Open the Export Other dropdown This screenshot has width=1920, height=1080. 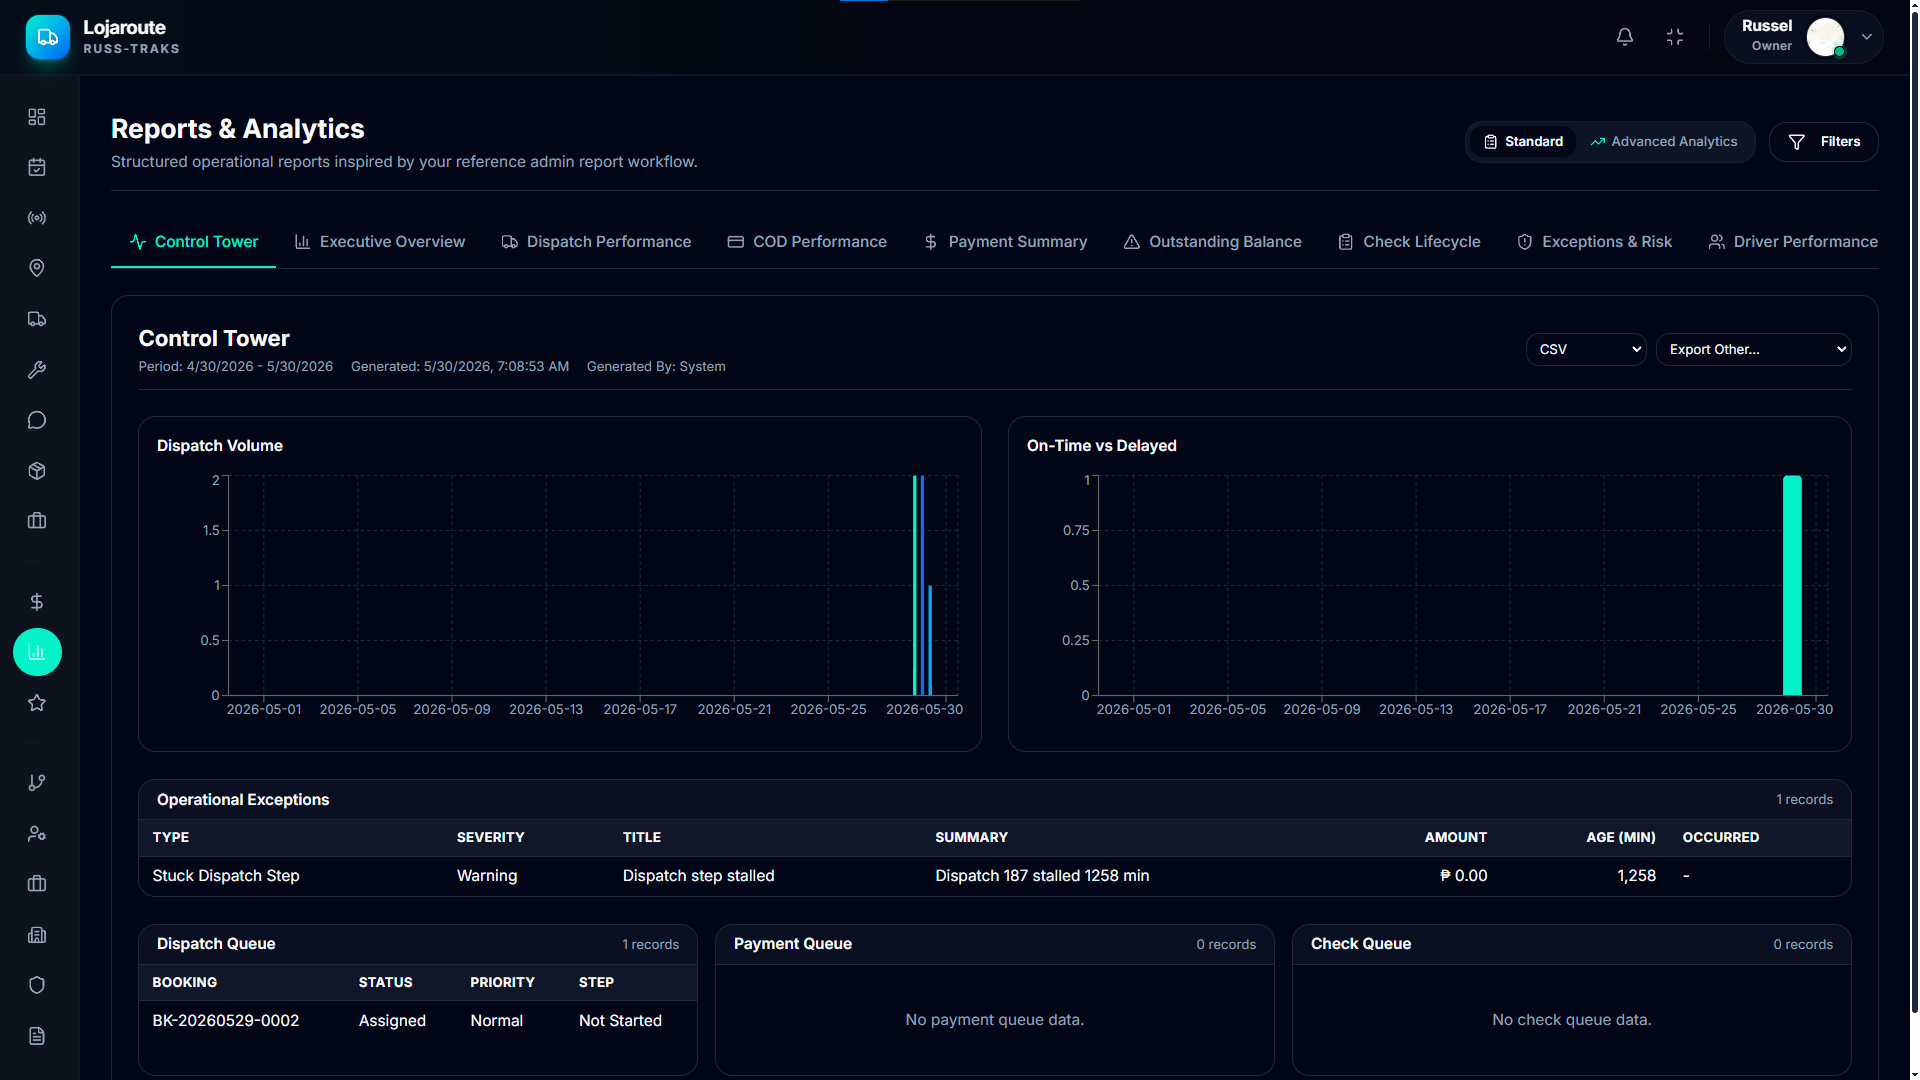[1753, 350]
